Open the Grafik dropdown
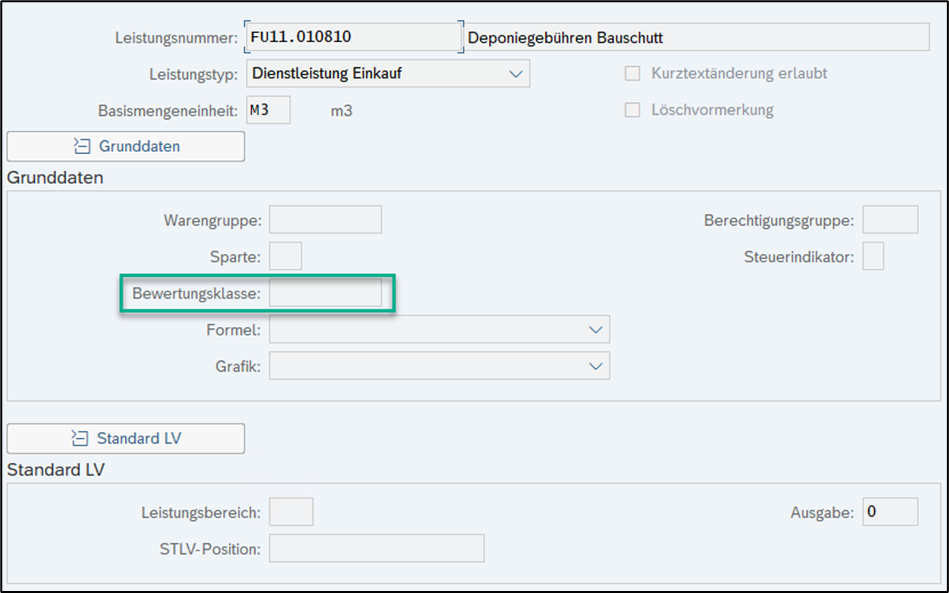The width and height of the screenshot is (949, 593). 595,367
